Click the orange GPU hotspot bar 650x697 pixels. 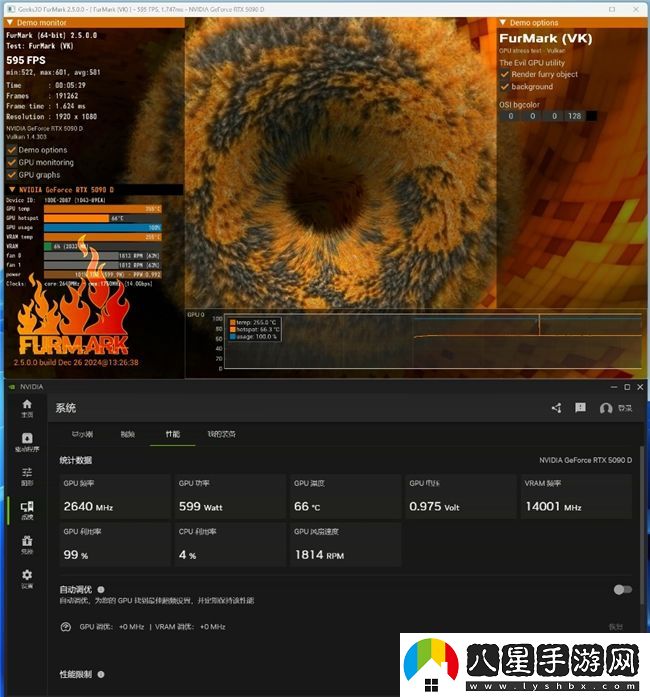pos(76,218)
